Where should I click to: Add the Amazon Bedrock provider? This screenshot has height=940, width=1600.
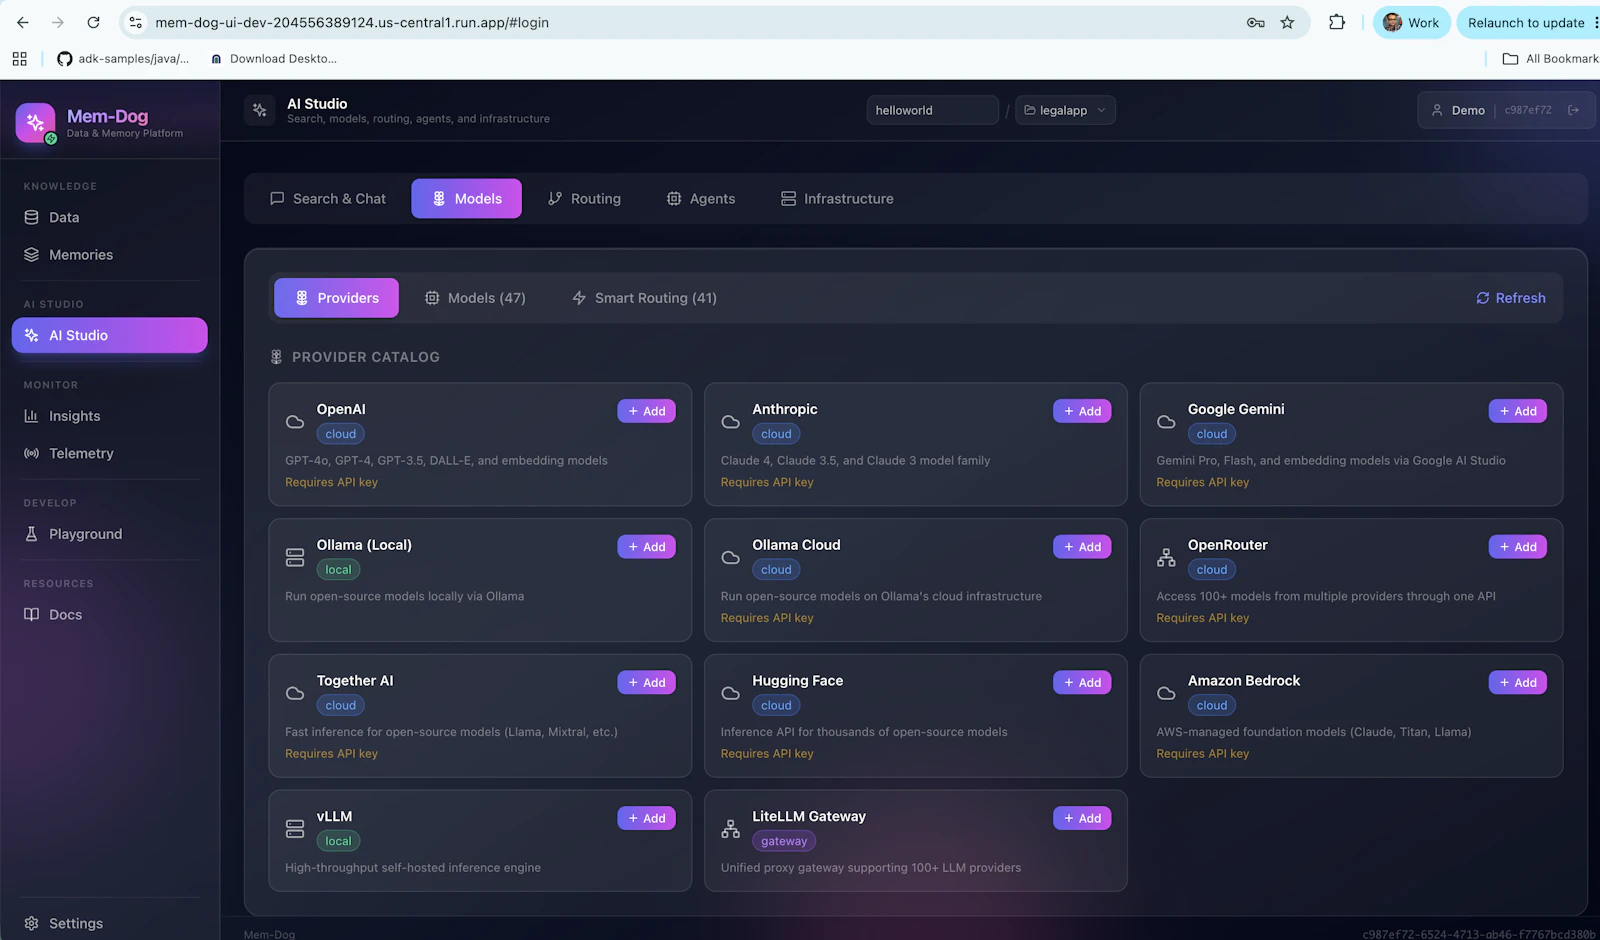1518,682
